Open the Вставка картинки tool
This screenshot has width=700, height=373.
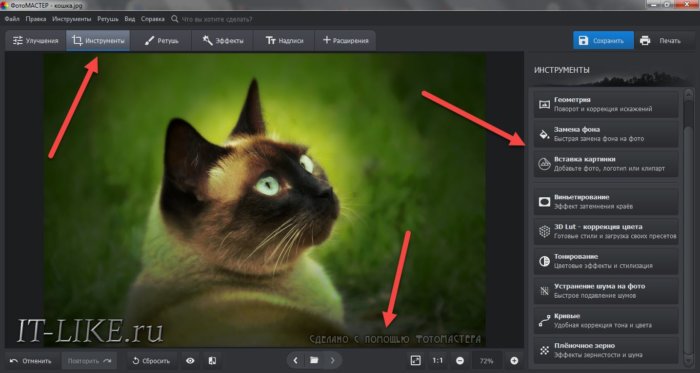click(606, 164)
